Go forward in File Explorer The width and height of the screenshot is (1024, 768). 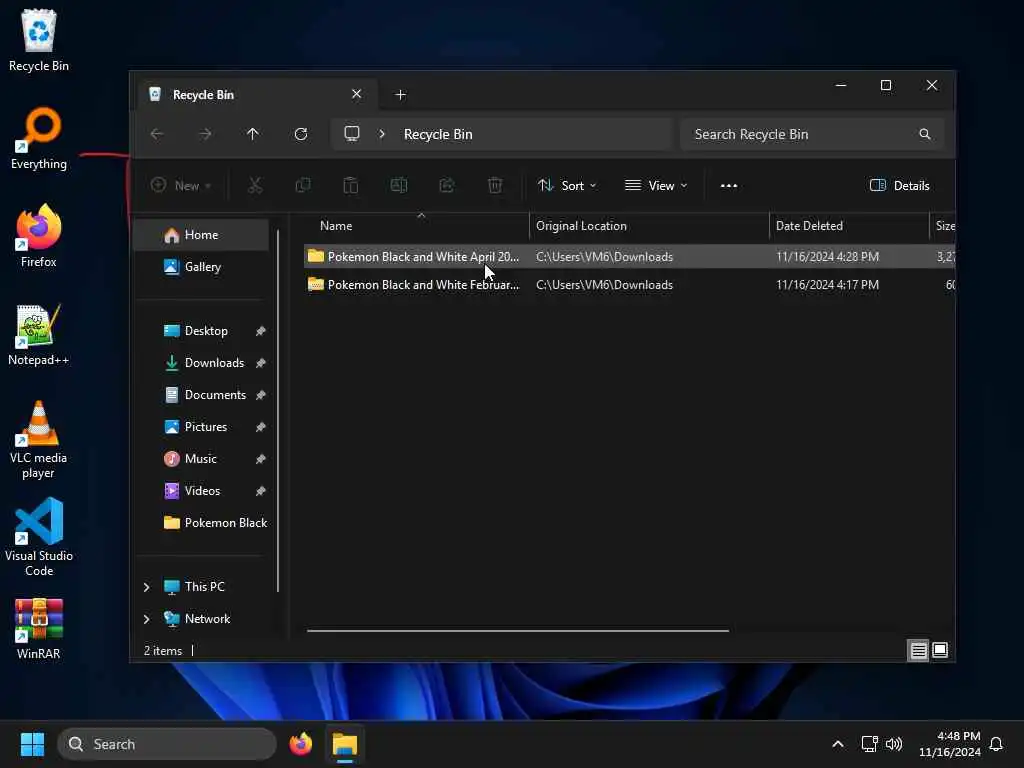coord(205,134)
